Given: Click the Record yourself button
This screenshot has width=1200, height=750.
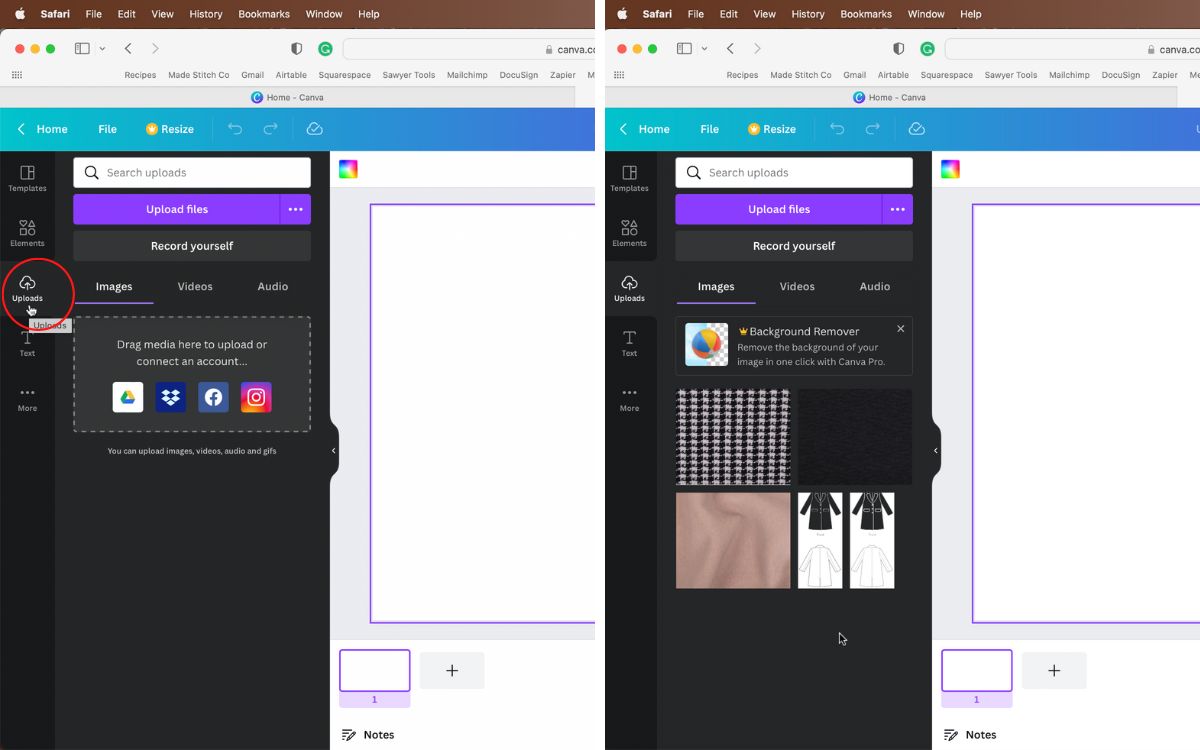Looking at the screenshot, I should point(192,245).
